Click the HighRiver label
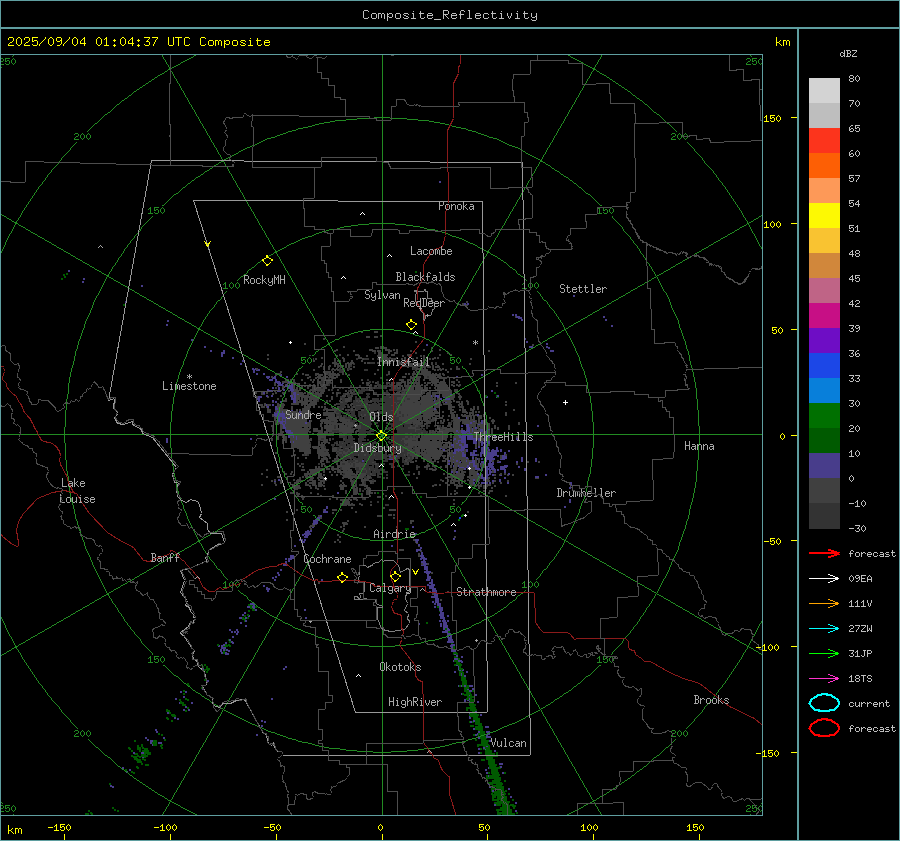The image size is (900, 841). click(x=414, y=702)
